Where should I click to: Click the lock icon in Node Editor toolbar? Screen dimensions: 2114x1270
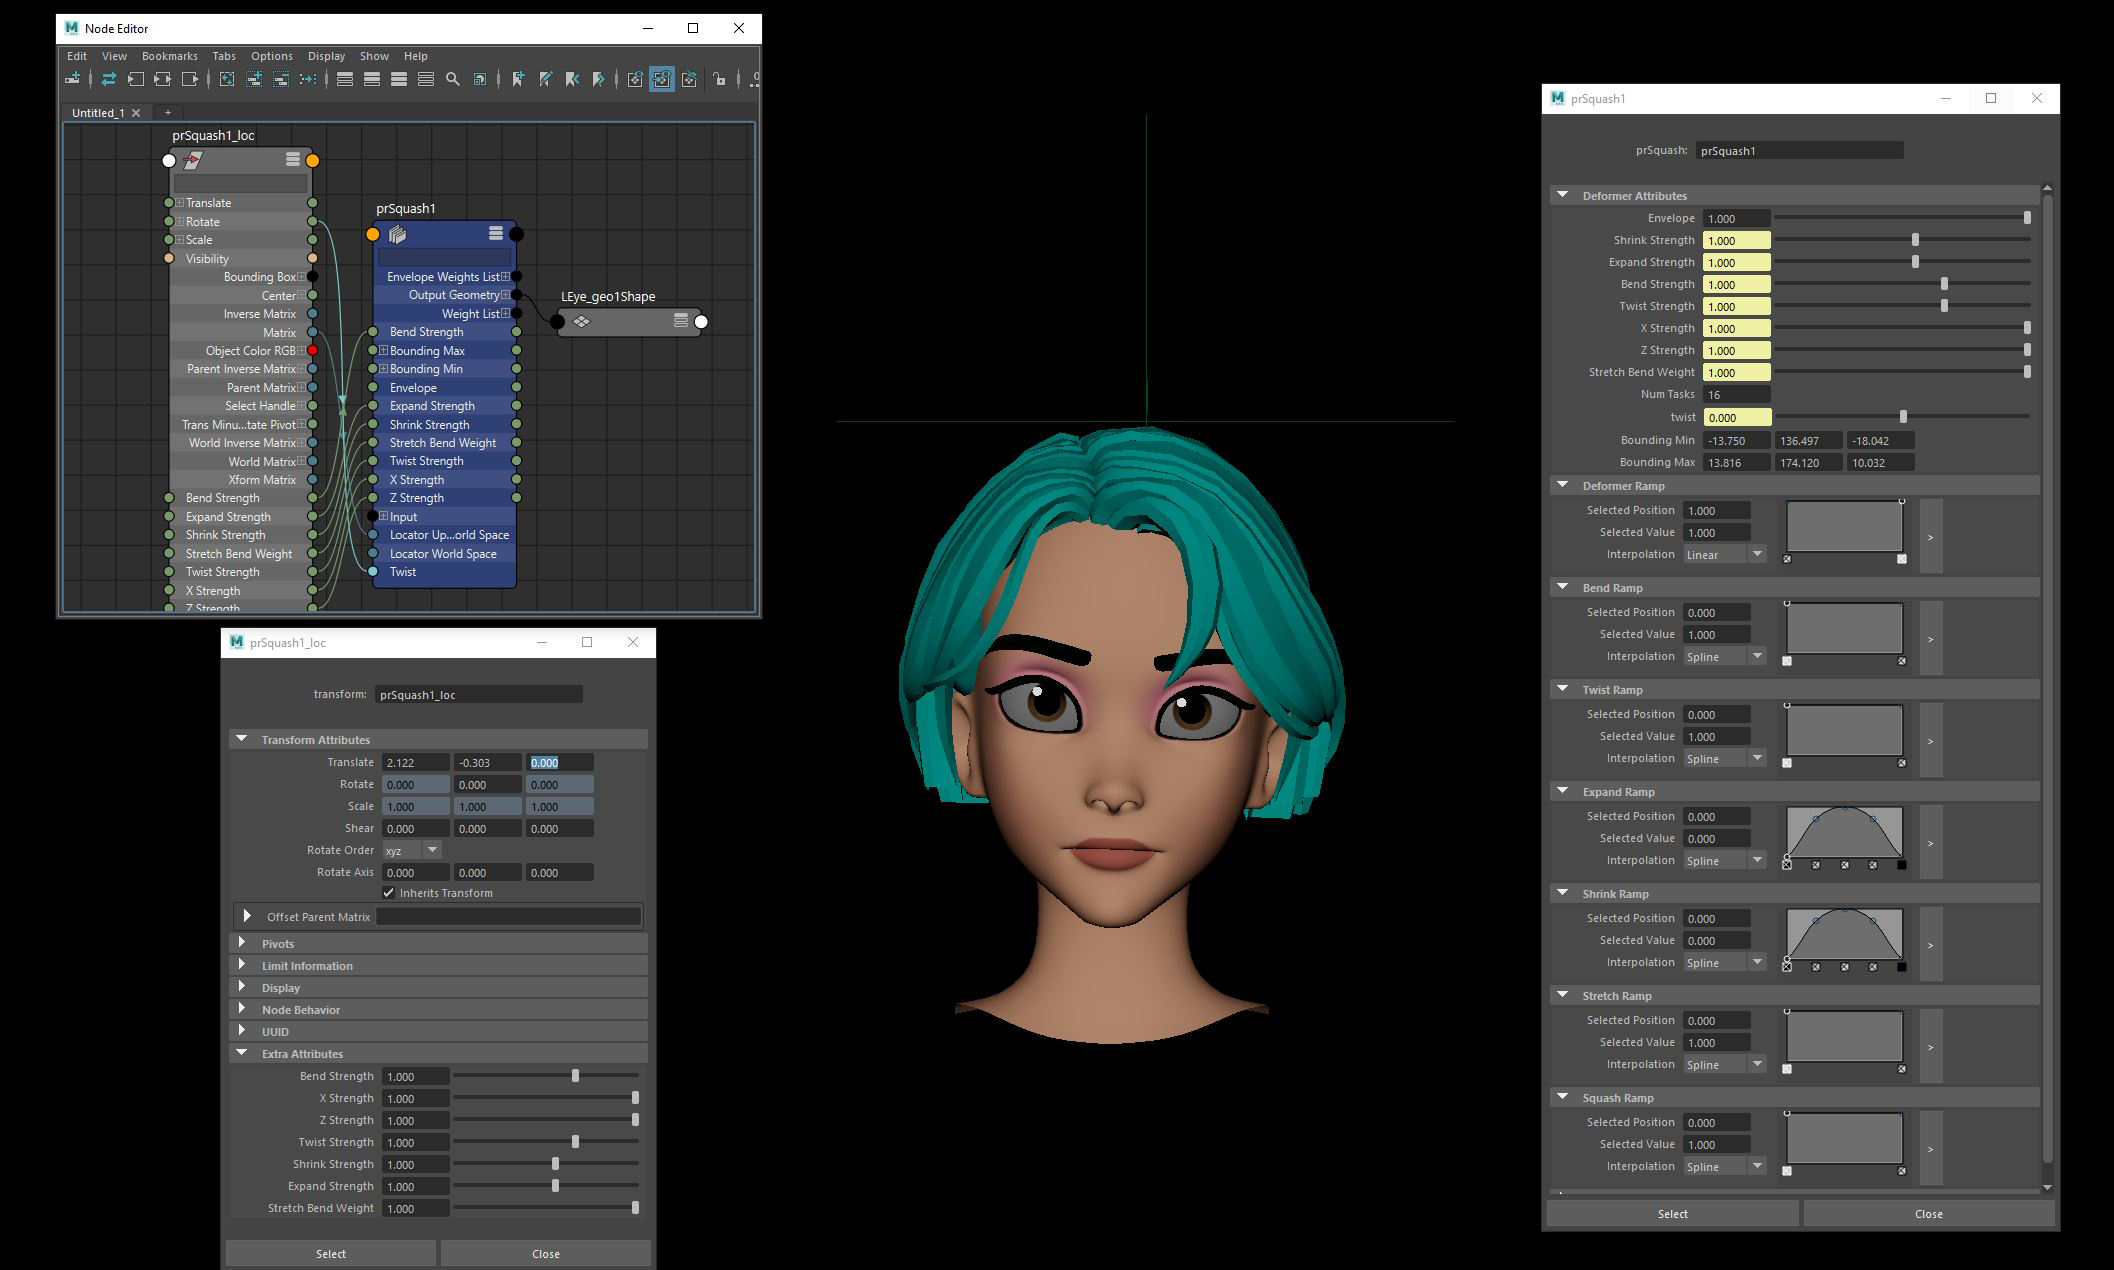719,79
